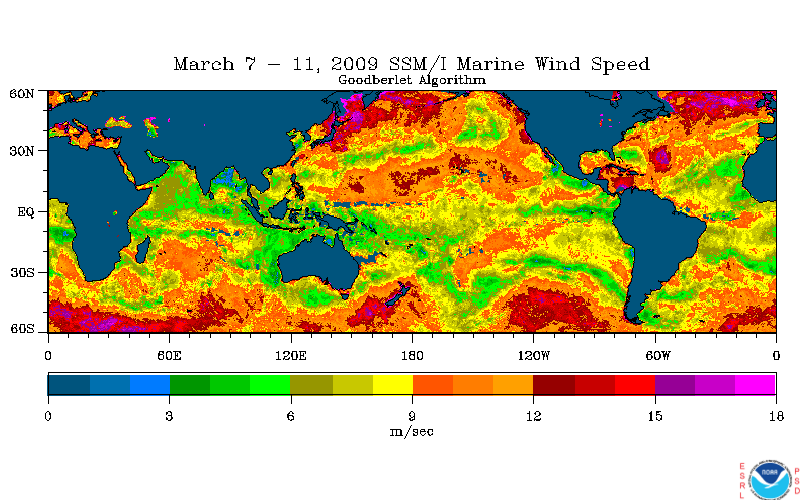The image size is (800, 500).
Task: Click the vertical 'ESRL' text beside logo
Action: [743, 480]
